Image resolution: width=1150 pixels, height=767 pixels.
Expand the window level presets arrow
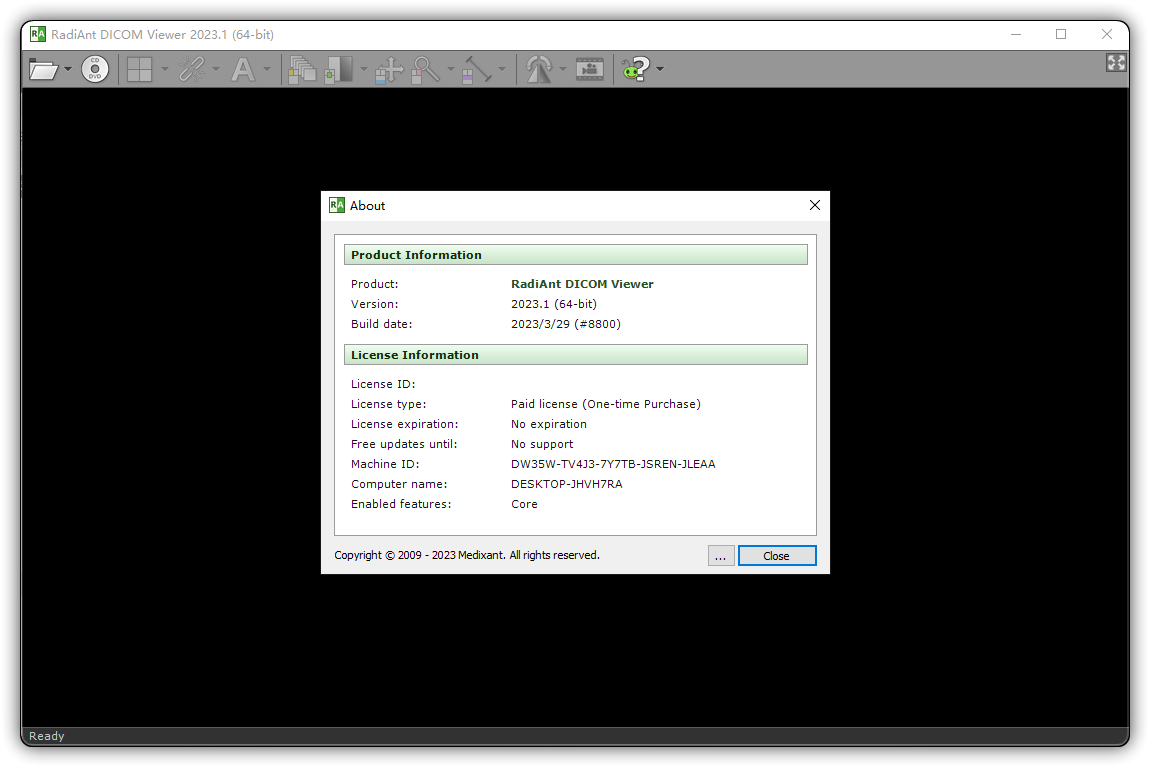point(364,70)
